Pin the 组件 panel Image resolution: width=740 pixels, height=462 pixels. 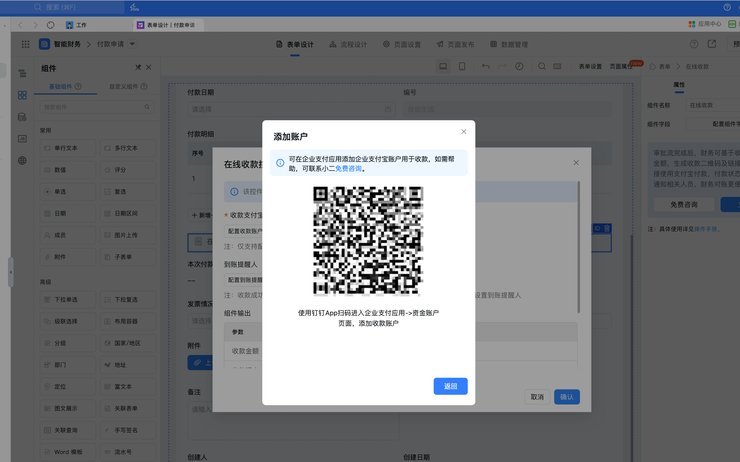(x=138, y=67)
